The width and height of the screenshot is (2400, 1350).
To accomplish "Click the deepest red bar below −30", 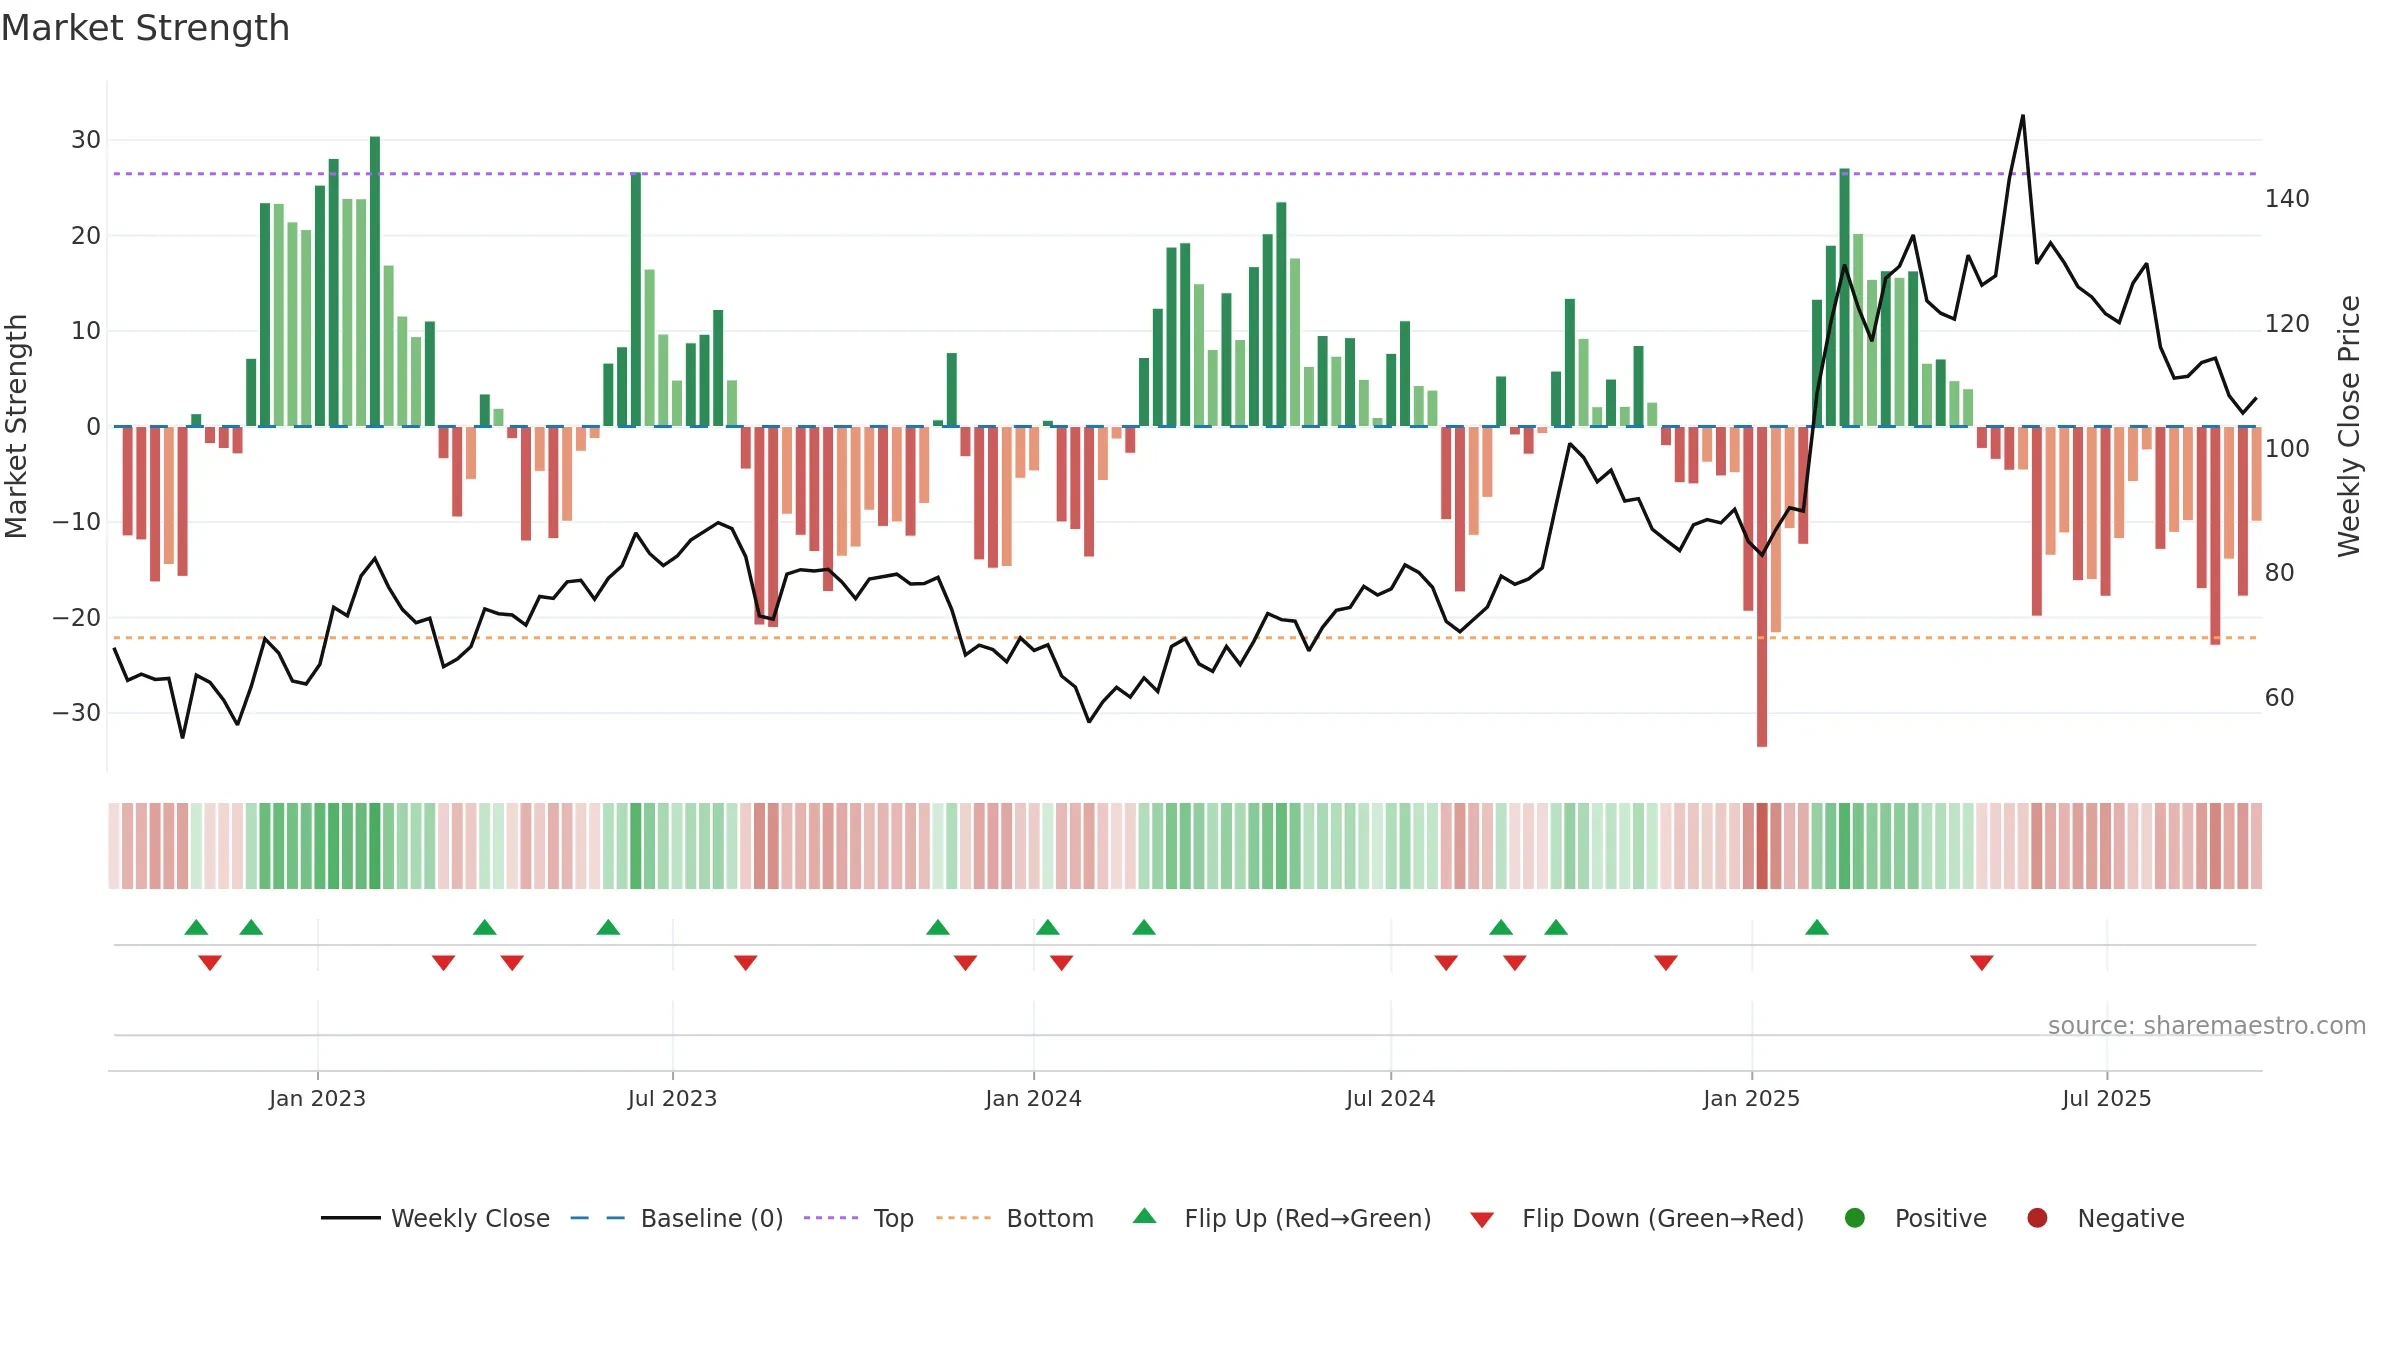I will pyautogui.click(x=1762, y=586).
